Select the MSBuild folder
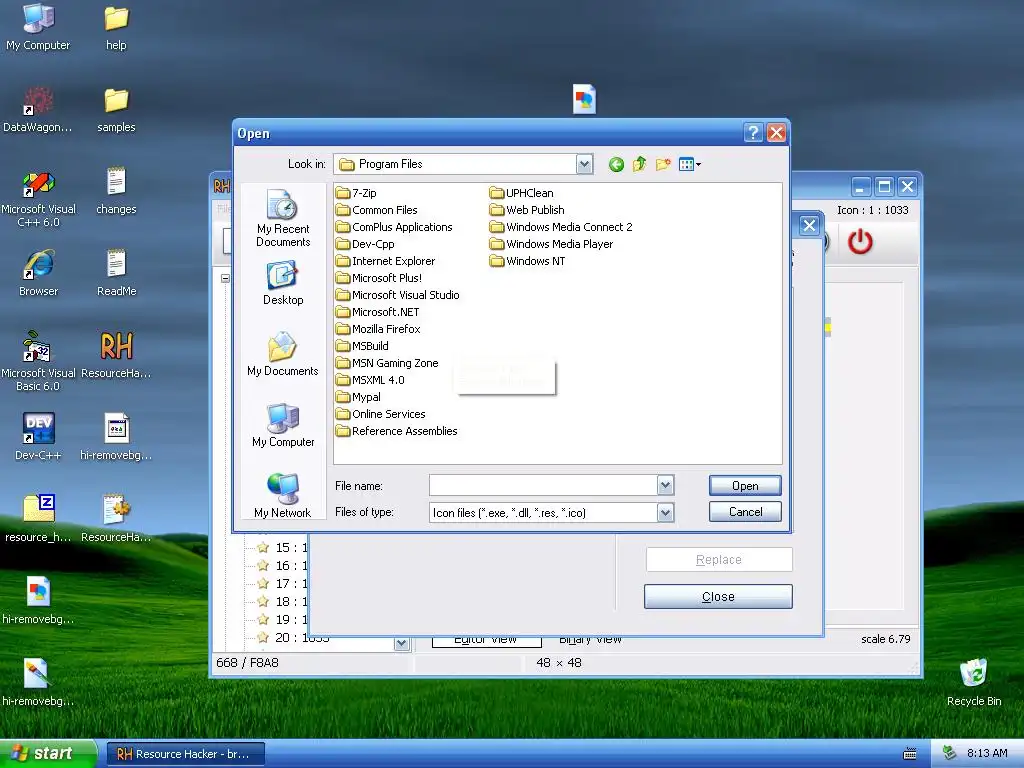The width and height of the screenshot is (1024, 768). 362,345
